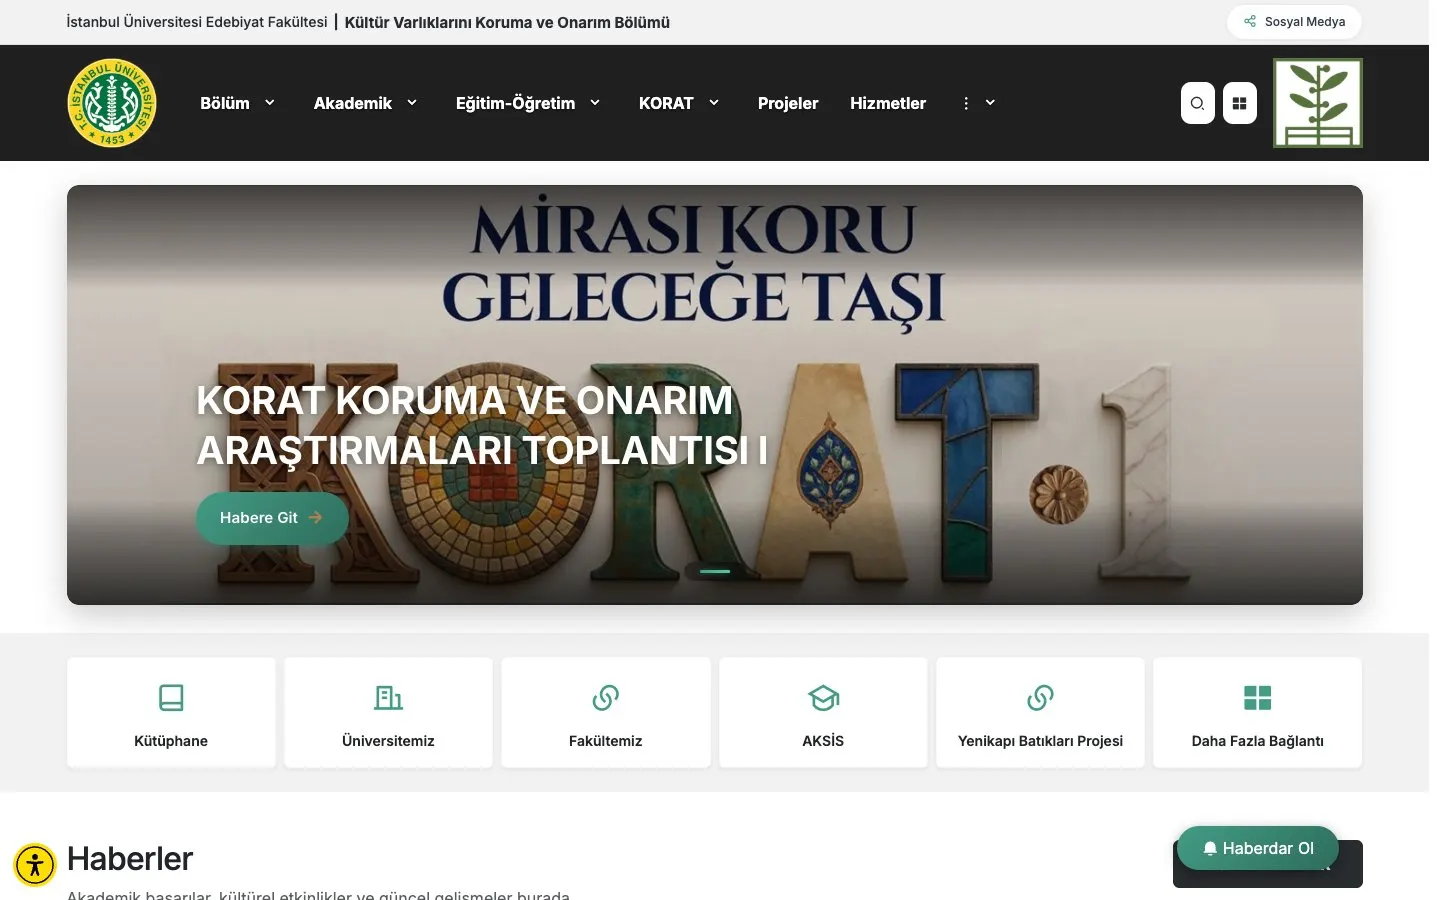Screen dimensions: 1440x900
Task: Expand the Akademik menu chevron
Action: click(x=411, y=102)
